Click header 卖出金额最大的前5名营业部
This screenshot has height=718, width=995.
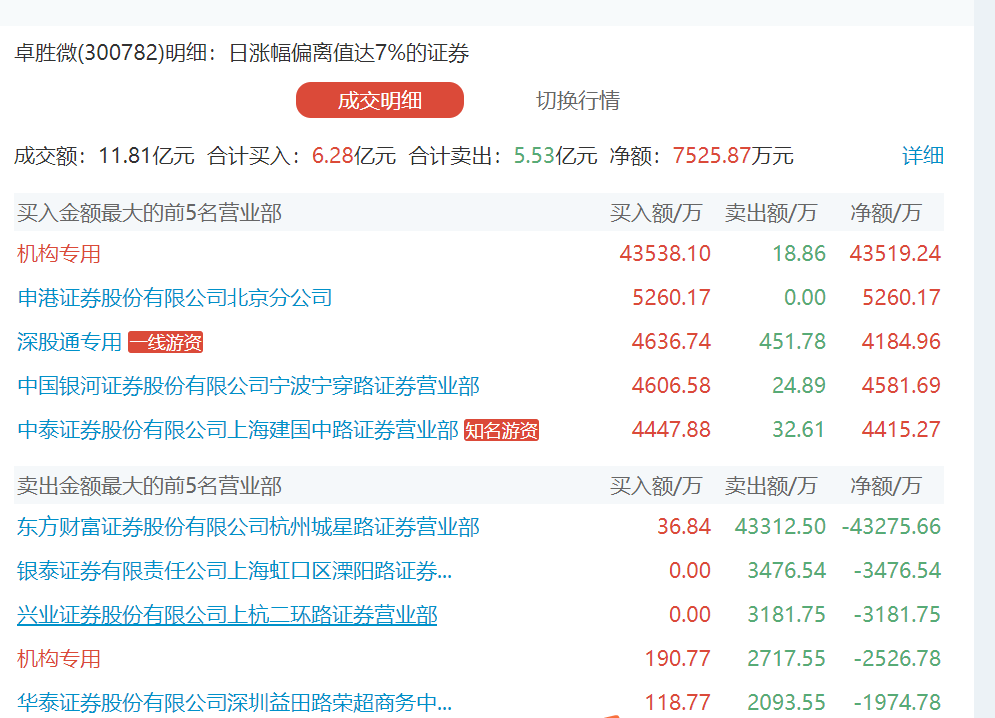coord(150,486)
